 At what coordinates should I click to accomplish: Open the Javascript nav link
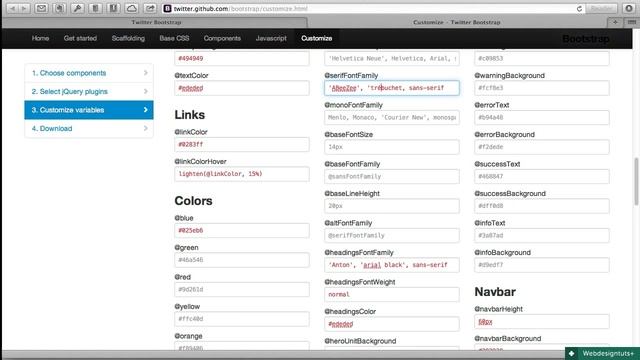click(271, 38)
